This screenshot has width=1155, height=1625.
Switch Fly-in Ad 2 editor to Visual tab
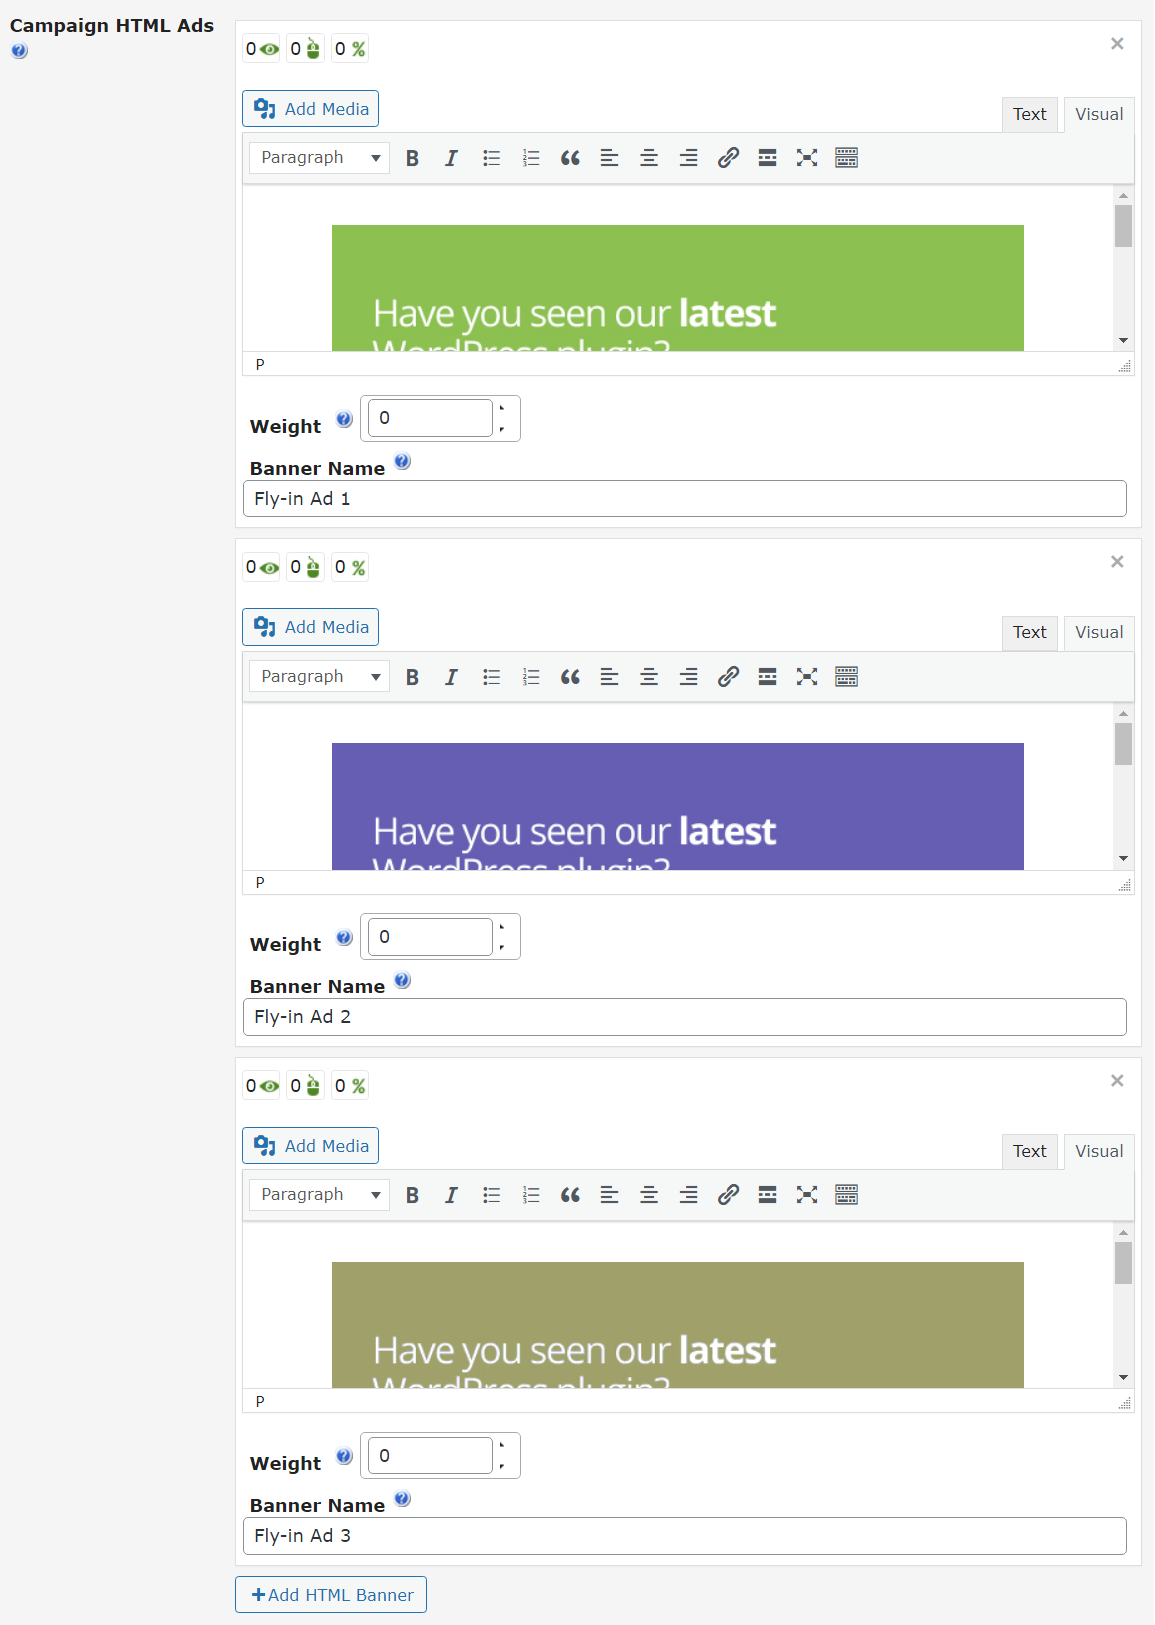[x=1099, y=633]
